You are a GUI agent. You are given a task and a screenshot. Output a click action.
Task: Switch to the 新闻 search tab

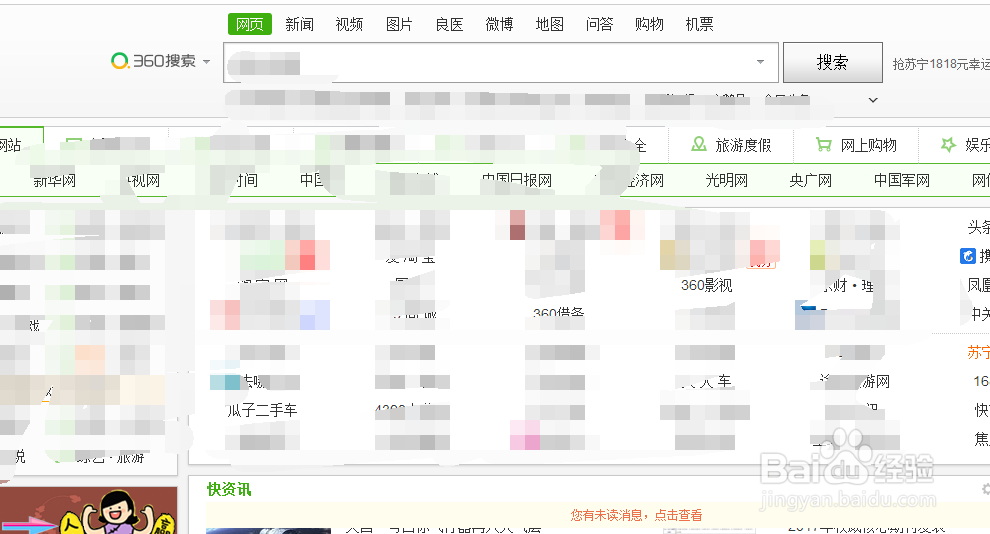tap(299, 24)
